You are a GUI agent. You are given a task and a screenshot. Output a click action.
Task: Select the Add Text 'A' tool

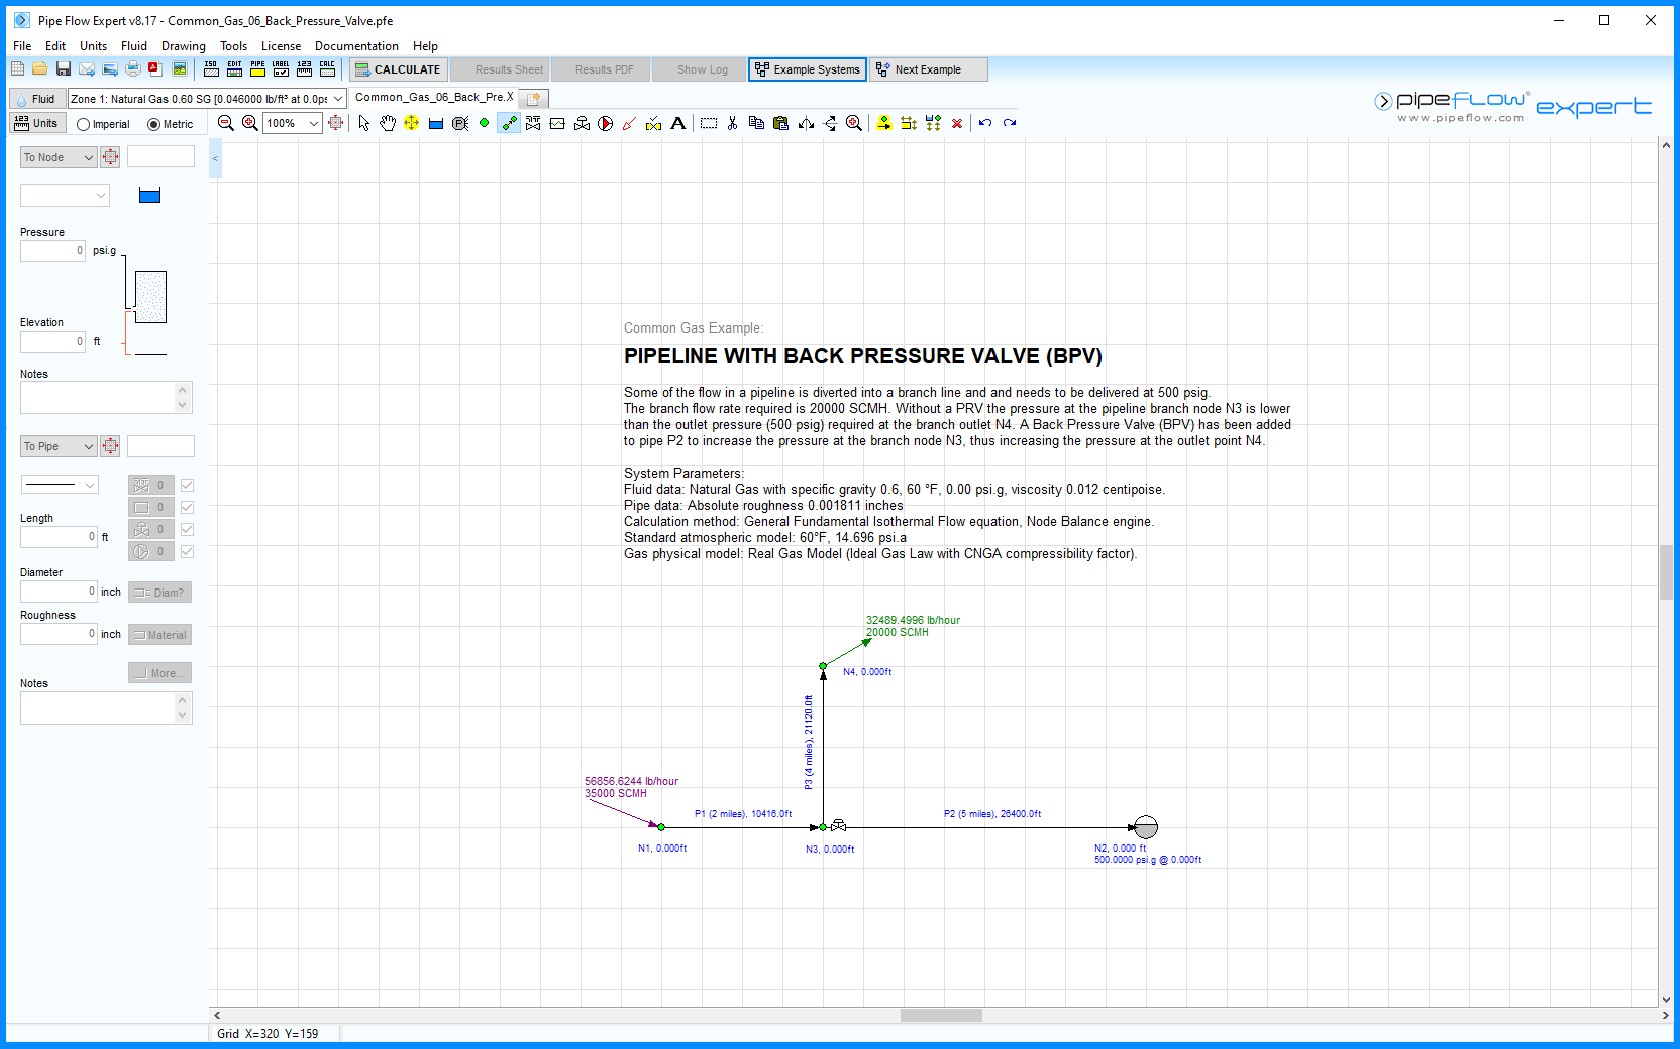point(678,123)
